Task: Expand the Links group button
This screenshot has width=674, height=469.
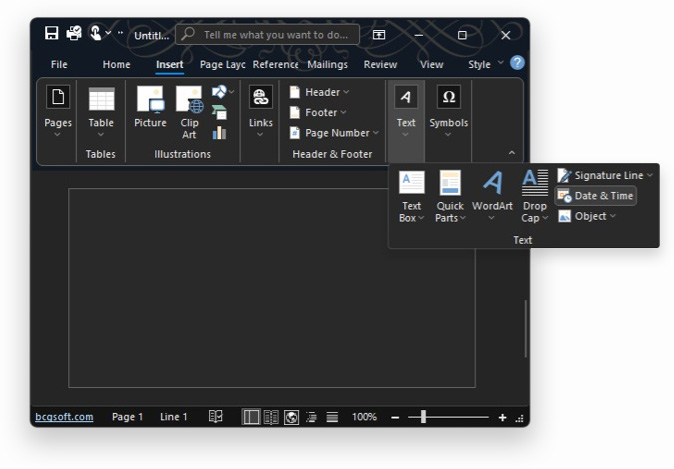Action: 260,112
